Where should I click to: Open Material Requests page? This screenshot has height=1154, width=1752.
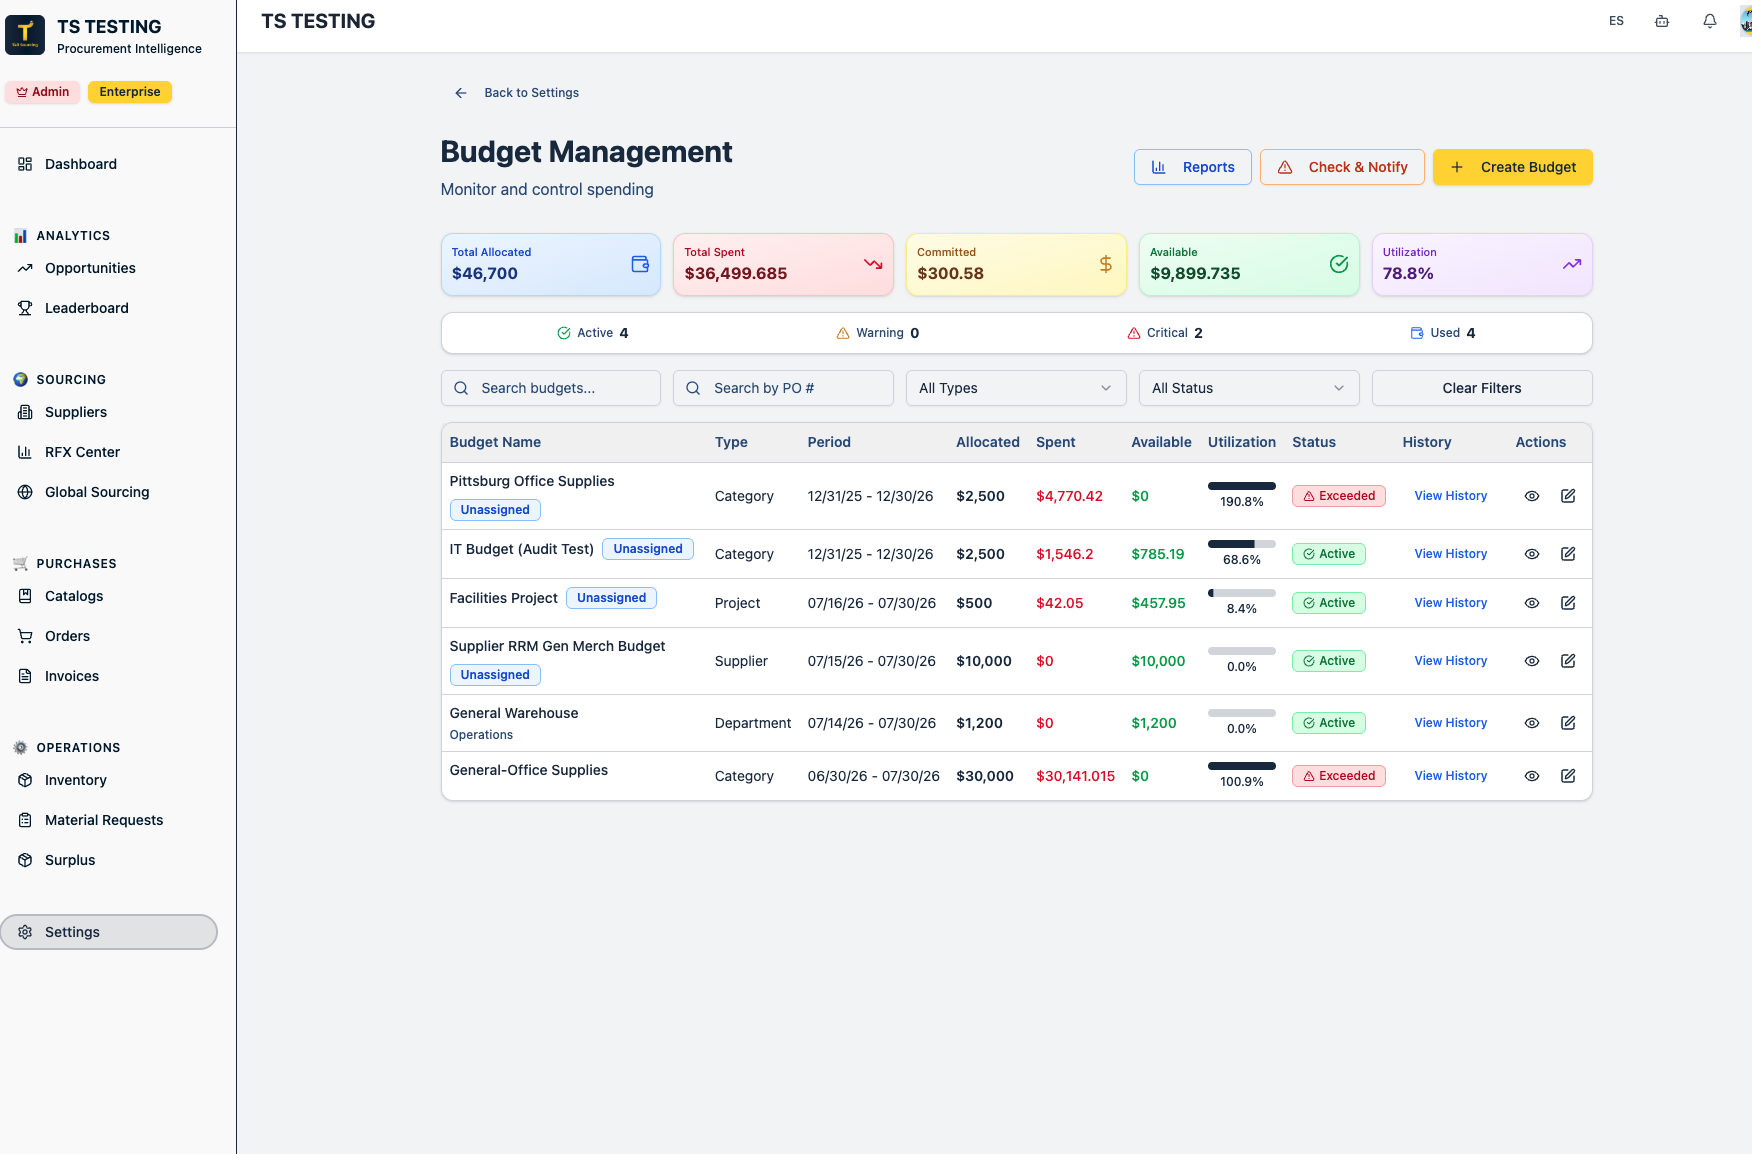point(104,820)
